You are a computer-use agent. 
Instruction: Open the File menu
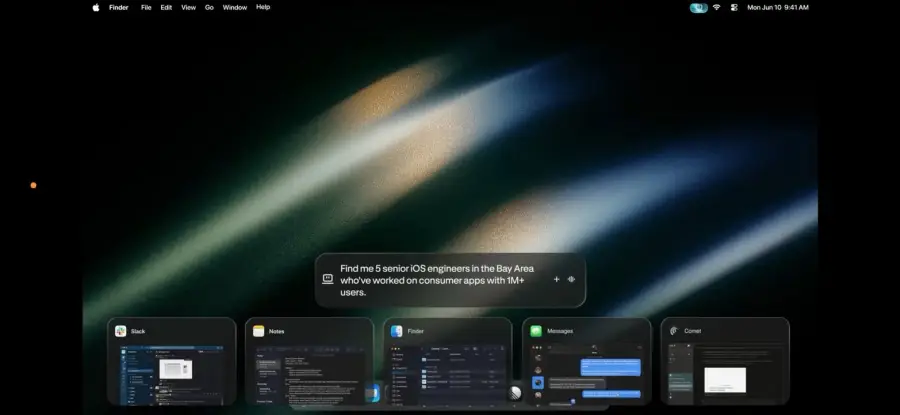pyautogui.click(x=146, y=7)
